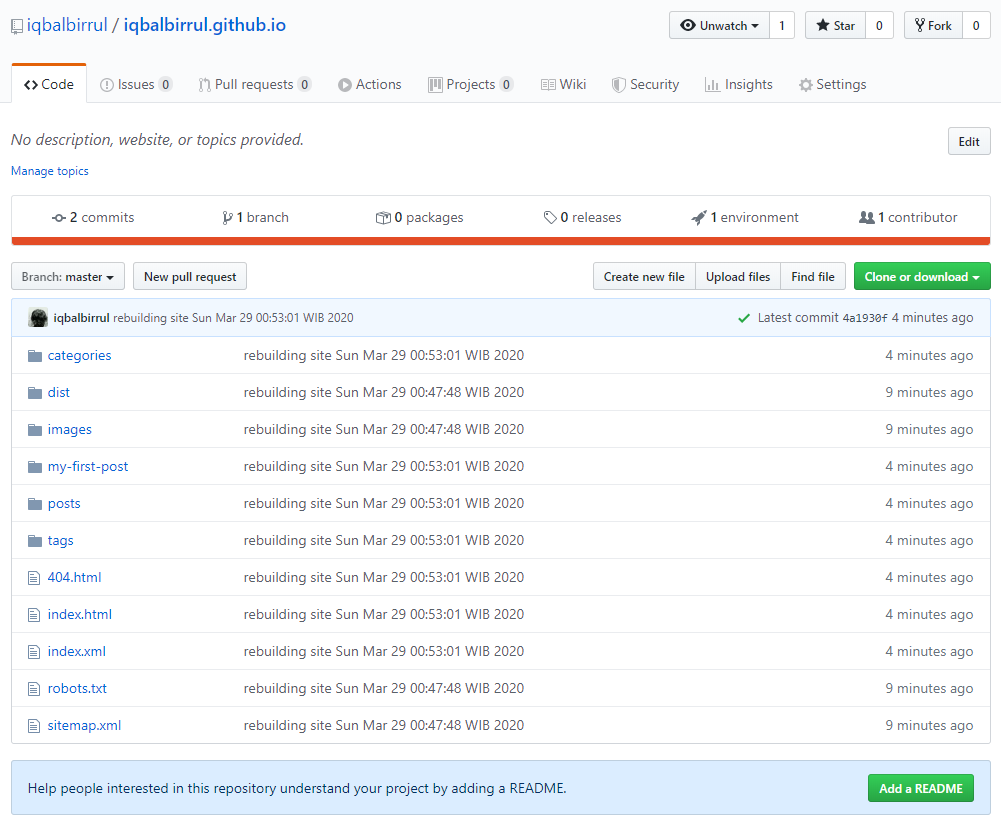Go to the Insights tab
1001x826 pixels.
click(738, 85)
